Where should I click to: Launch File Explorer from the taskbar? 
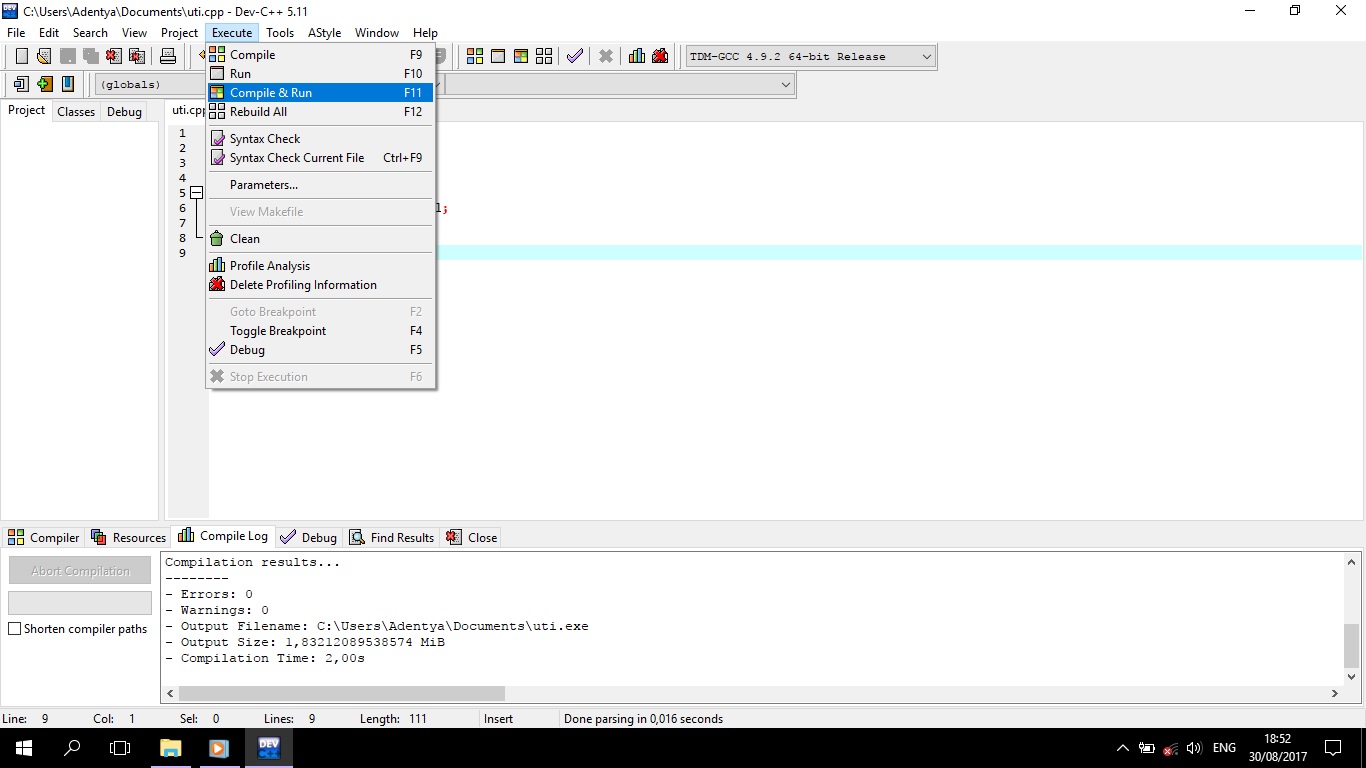(170, 748)
